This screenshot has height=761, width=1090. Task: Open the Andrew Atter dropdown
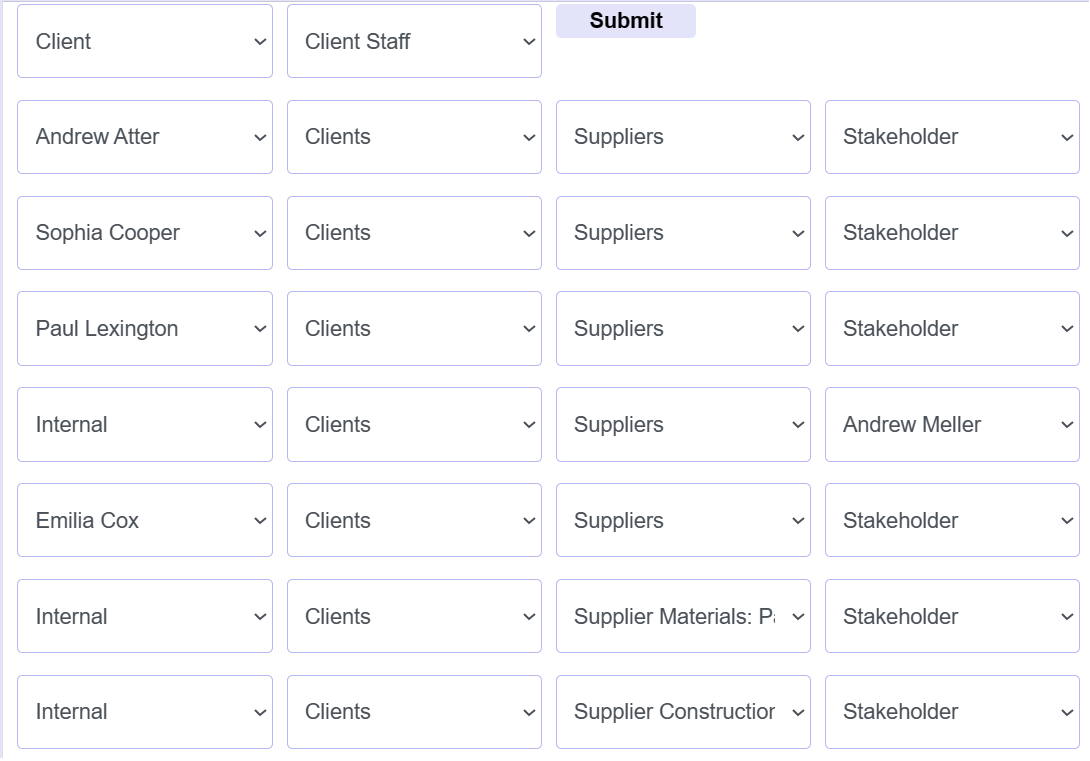tap(144, 137)
